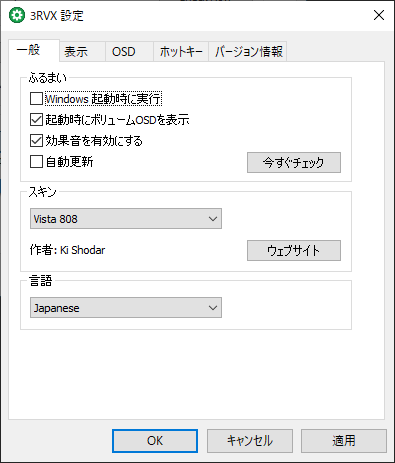
Task: Visit the skin author's ウェブサイト button
Action: coord(294,250)
